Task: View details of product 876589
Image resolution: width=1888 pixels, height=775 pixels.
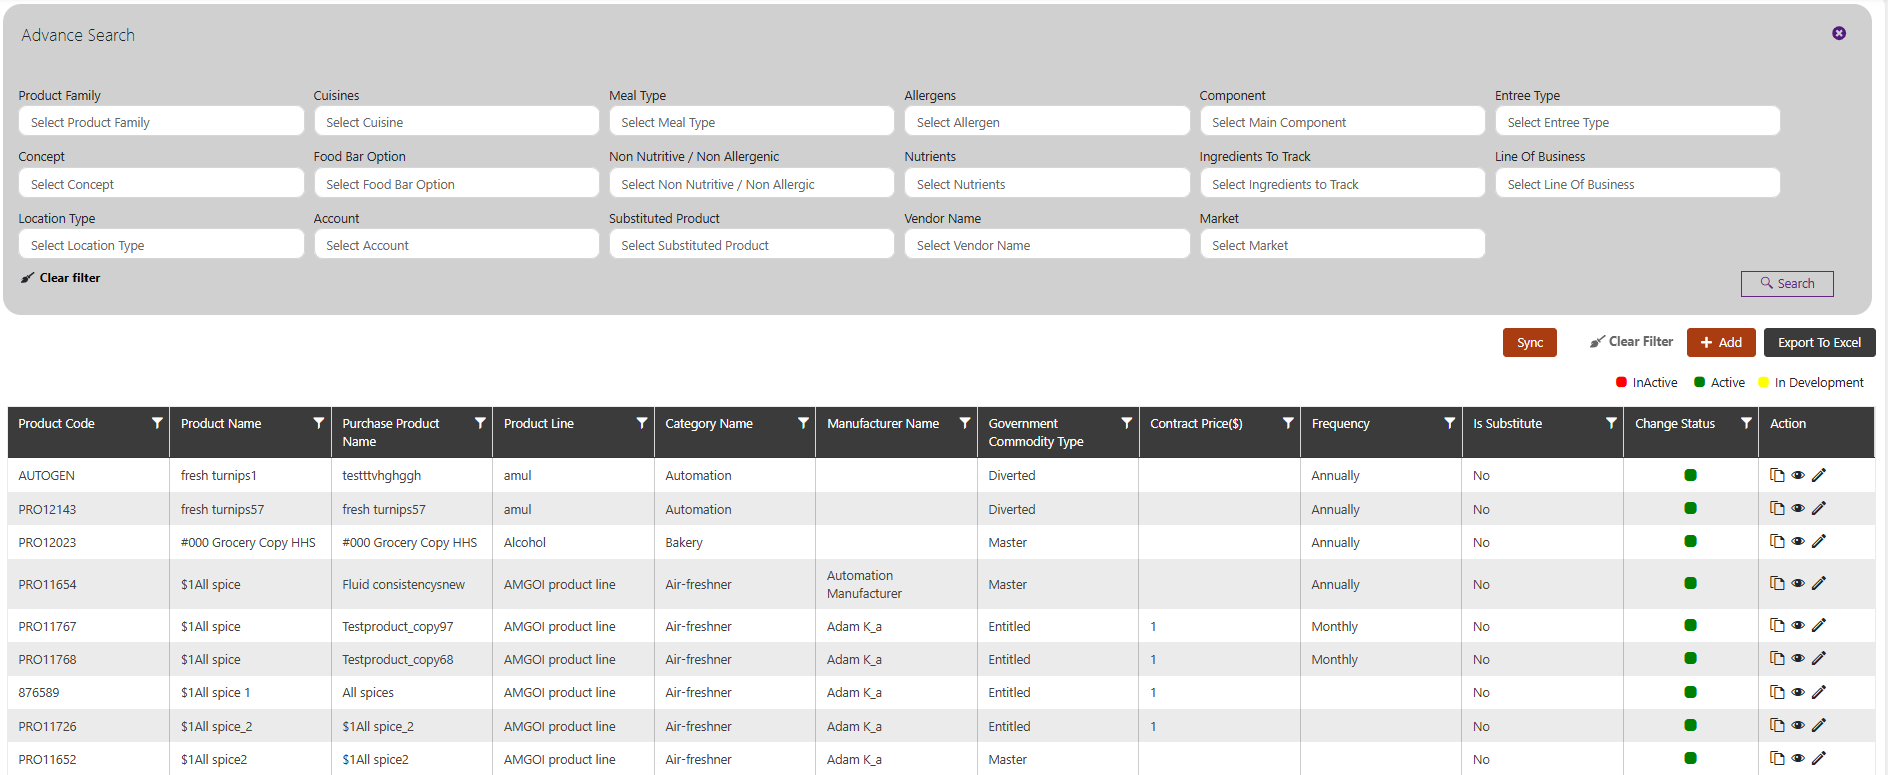Action: [1798, 692]
